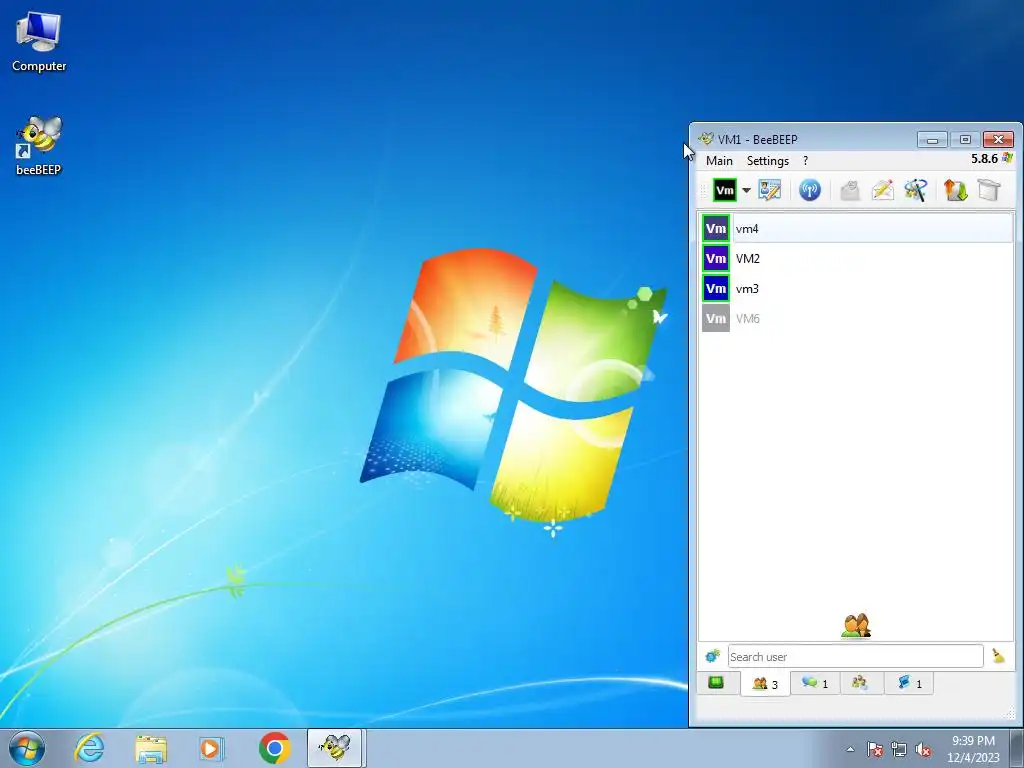Close the BeeBEEP window
The width and height of the screenshot is (1024, 768).
click(999, 139)
